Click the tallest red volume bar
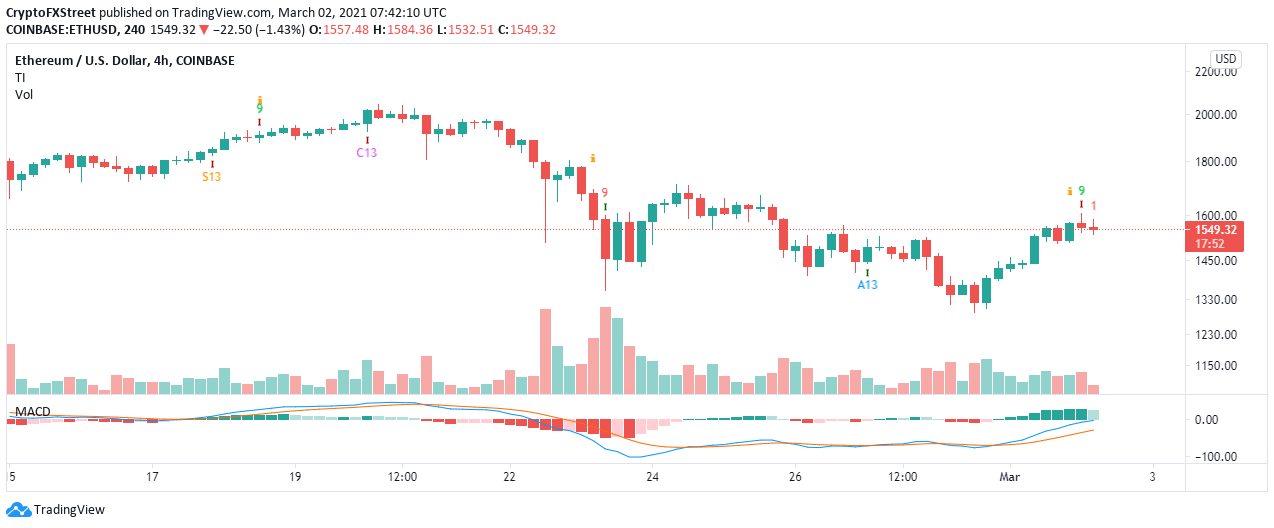The width and height of the screenshot is (1274, 528). tap(605, 350)
